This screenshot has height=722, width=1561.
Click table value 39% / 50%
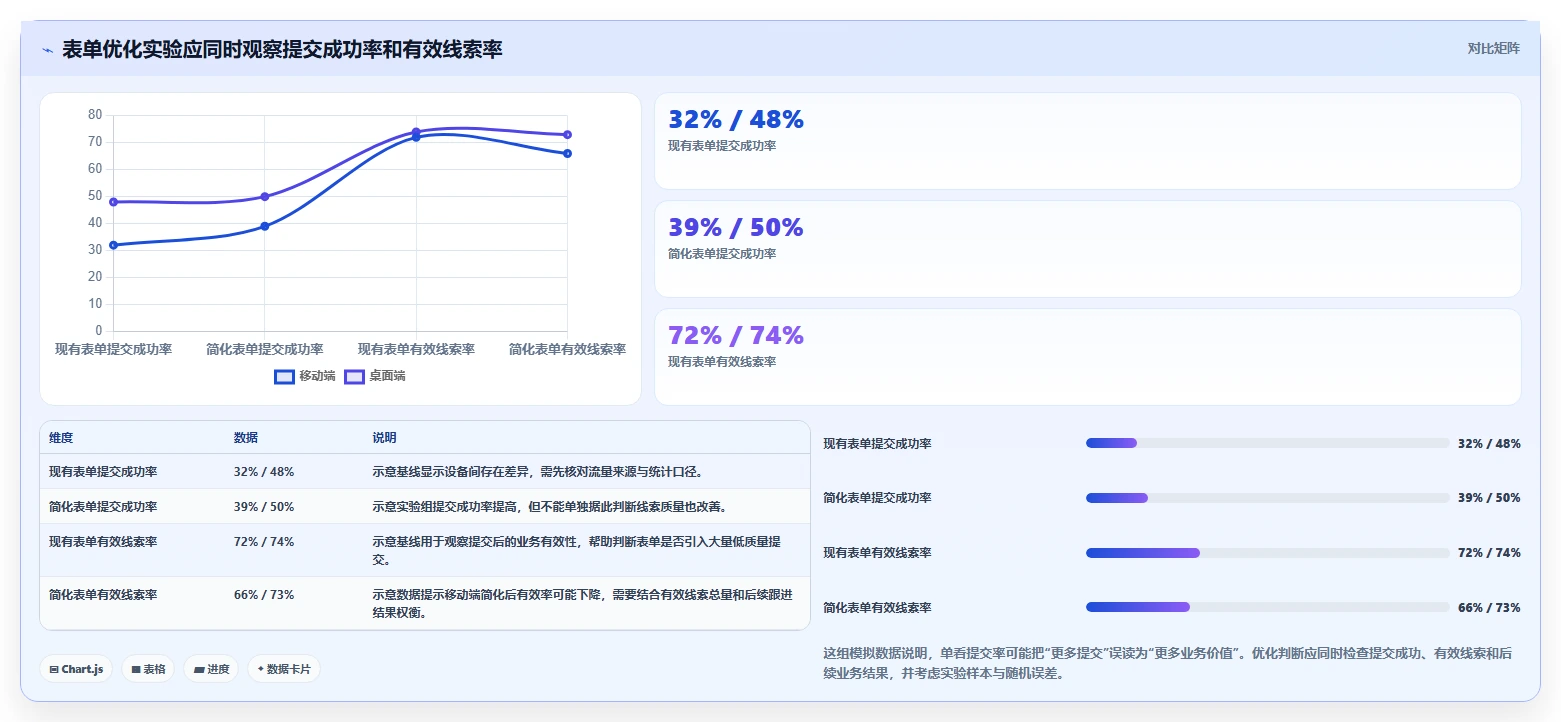click(x=264, y=507)
